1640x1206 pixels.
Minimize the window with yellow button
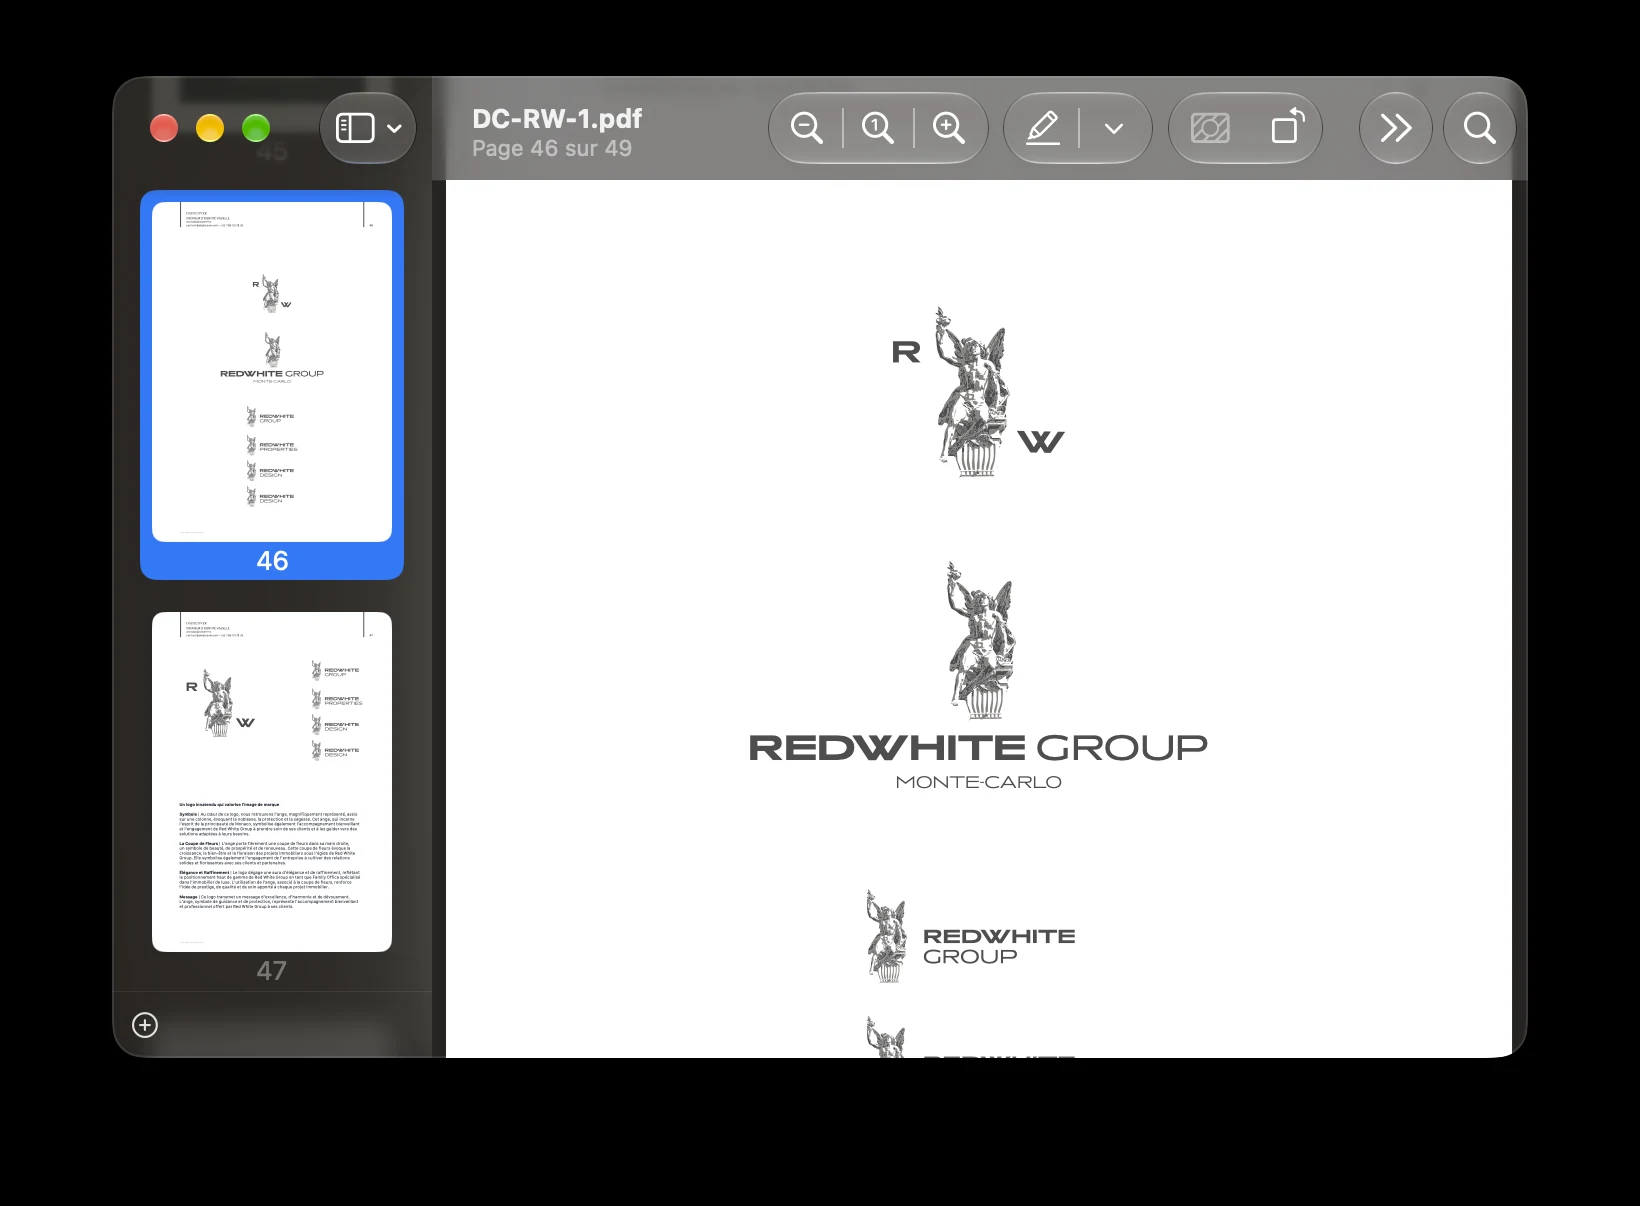(210, 128)
